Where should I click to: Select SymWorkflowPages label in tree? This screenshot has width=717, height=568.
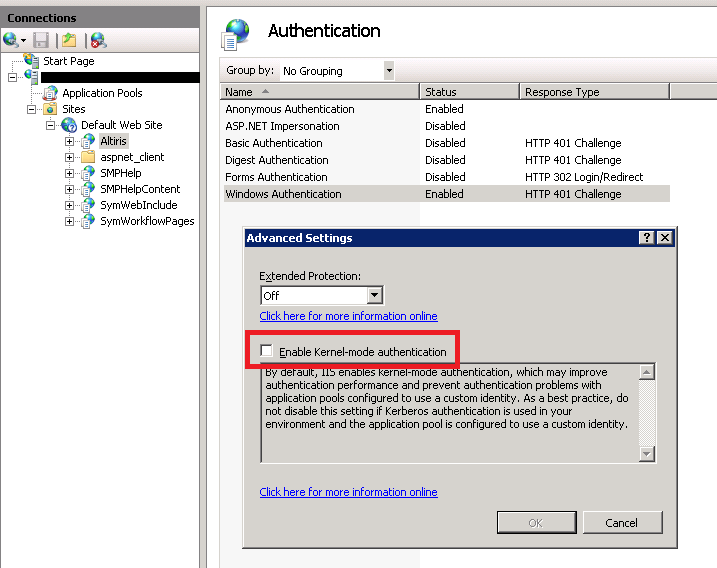coord(147,221)
